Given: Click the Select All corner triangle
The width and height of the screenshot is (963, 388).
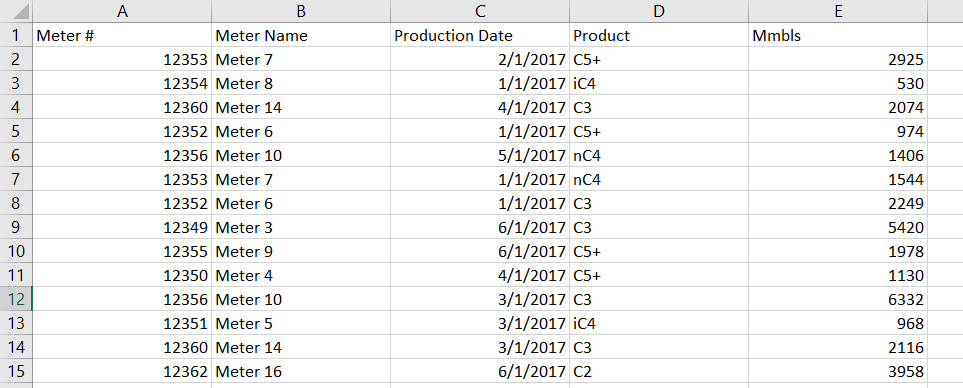Looking at the screenshot, I should click(x=16, y=11).
